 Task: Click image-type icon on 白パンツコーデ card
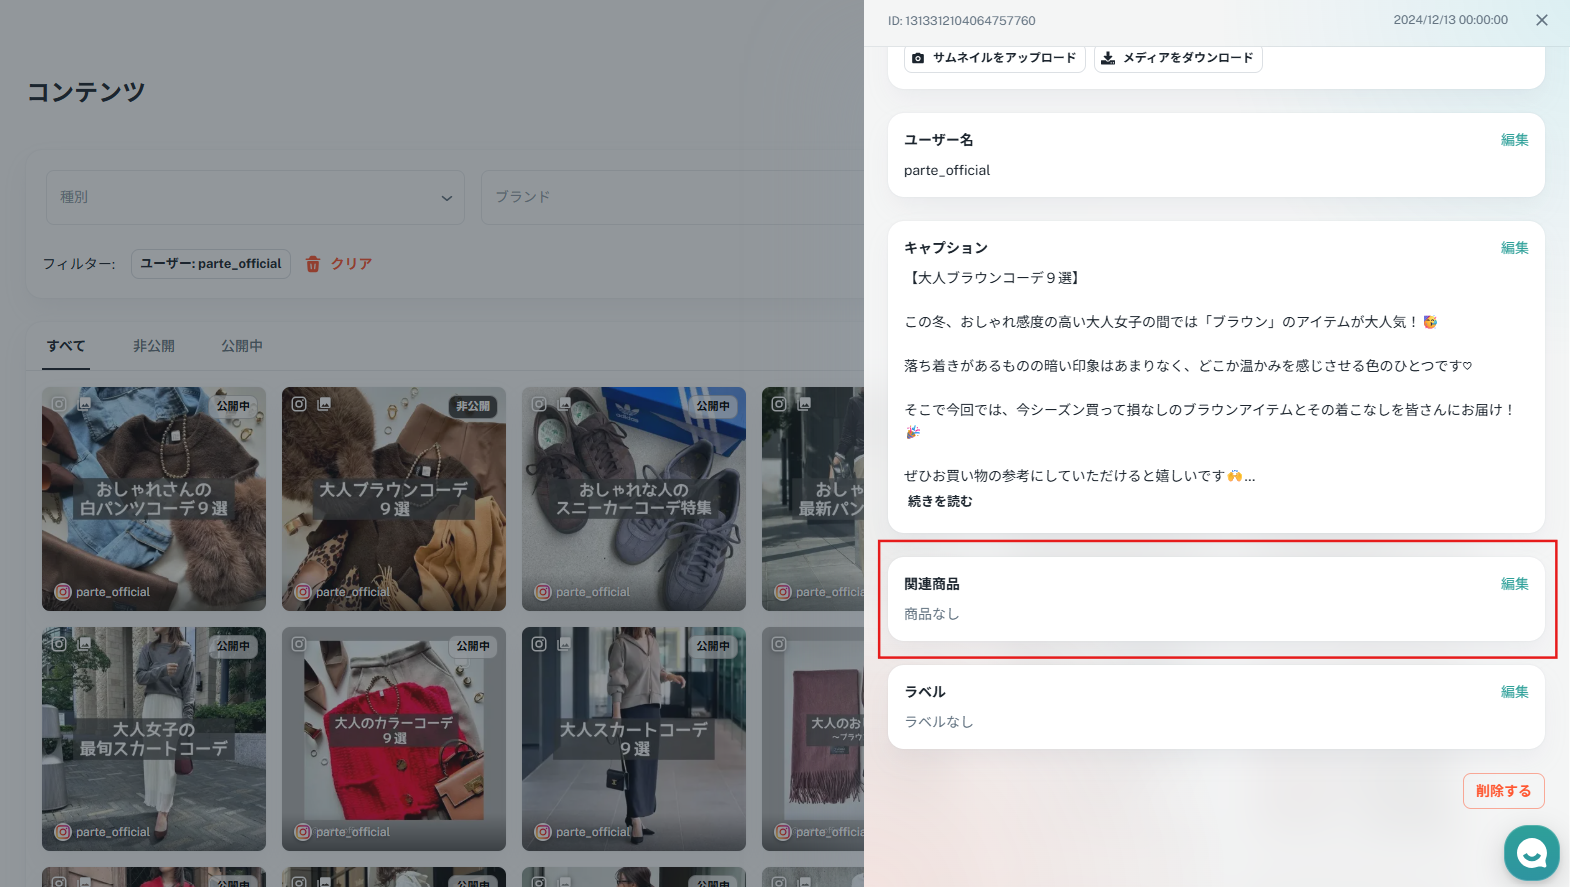pyautogui.click(x=84, y=404)
